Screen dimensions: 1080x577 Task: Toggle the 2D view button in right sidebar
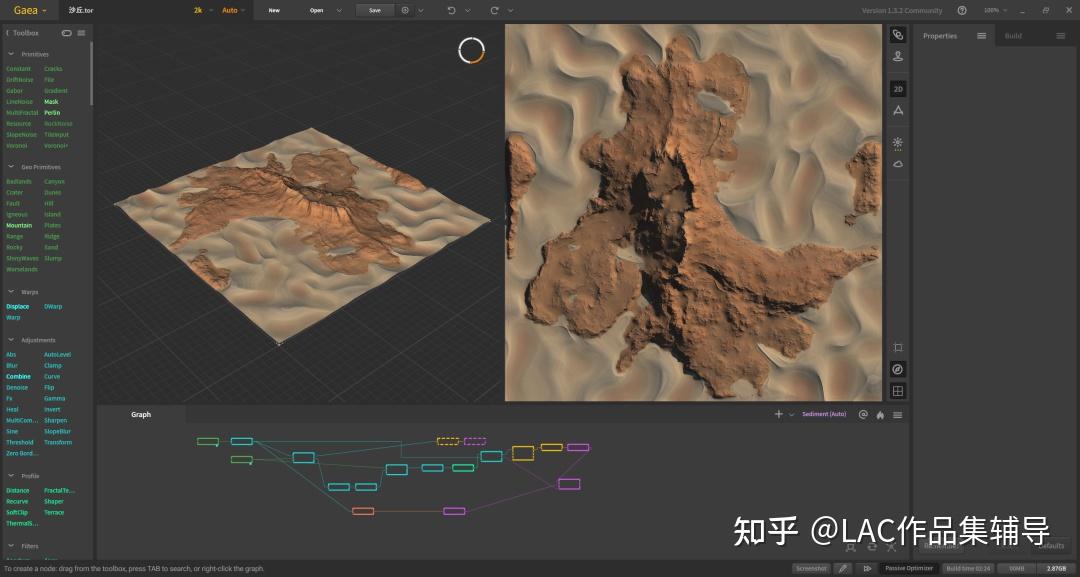(x=897, y=88)
